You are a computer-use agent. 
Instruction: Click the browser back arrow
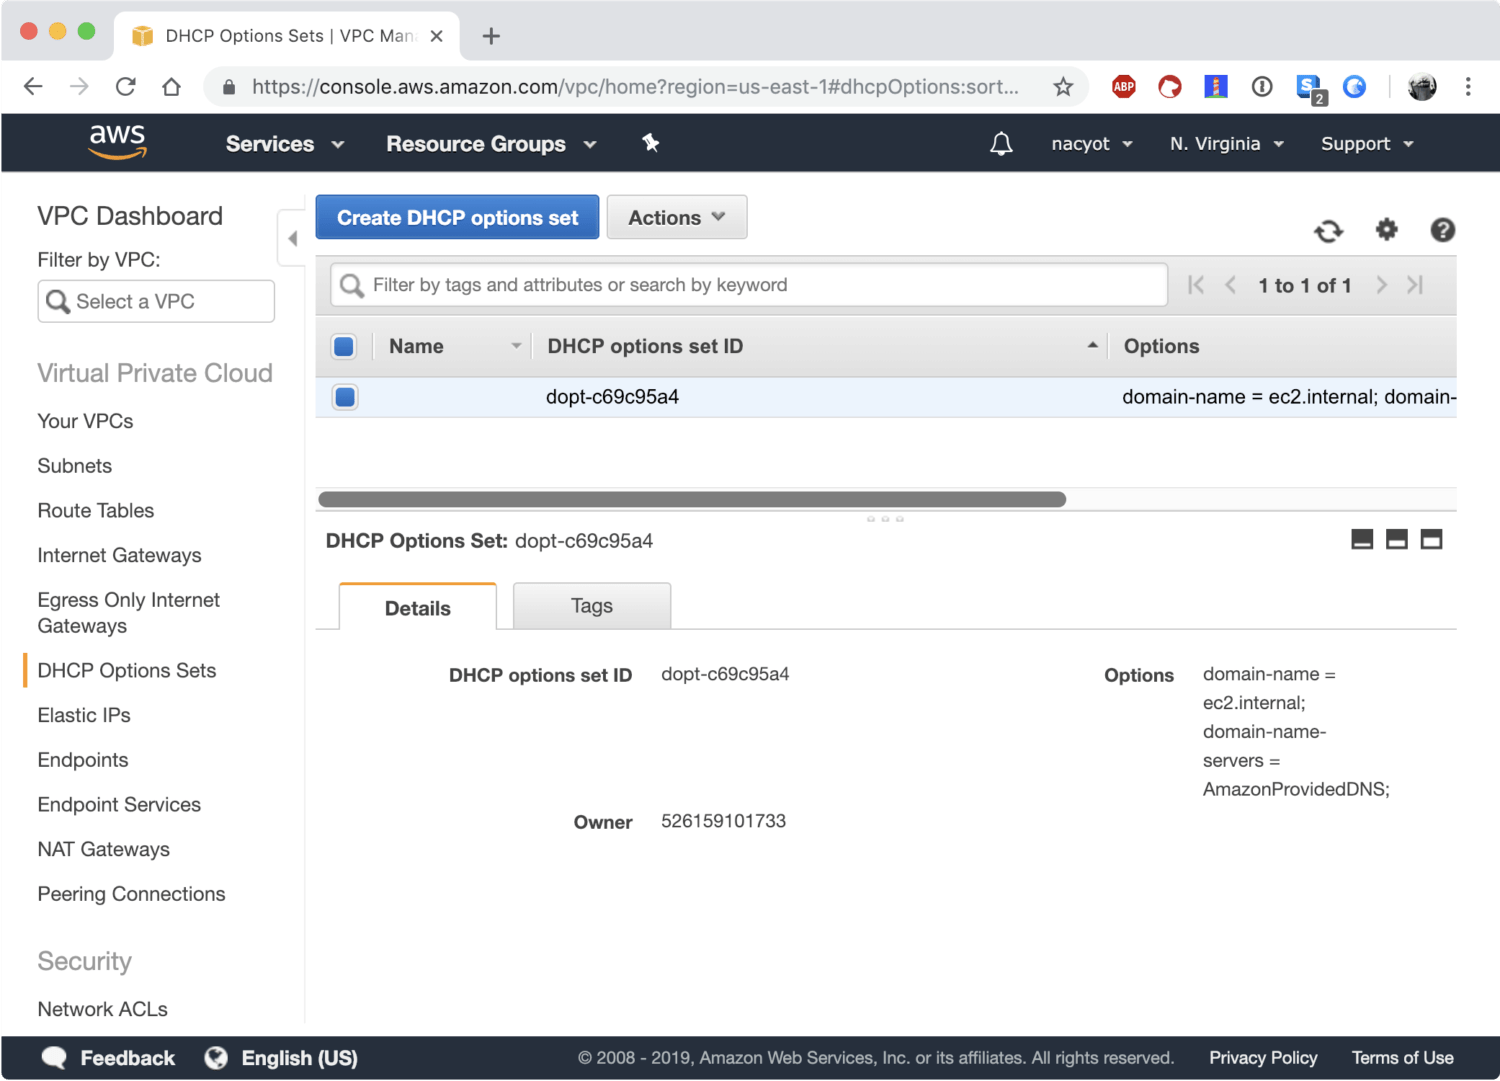(33, 87)
